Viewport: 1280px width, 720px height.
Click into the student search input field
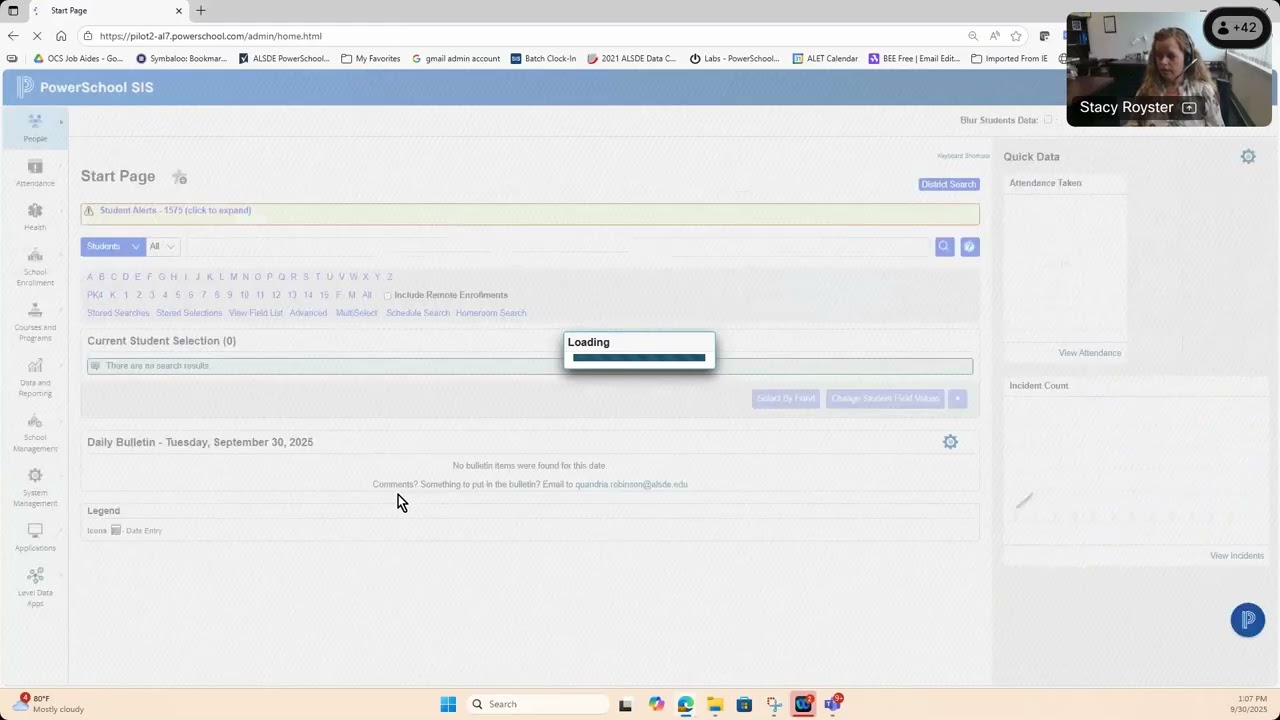click(x=556, y=246)
